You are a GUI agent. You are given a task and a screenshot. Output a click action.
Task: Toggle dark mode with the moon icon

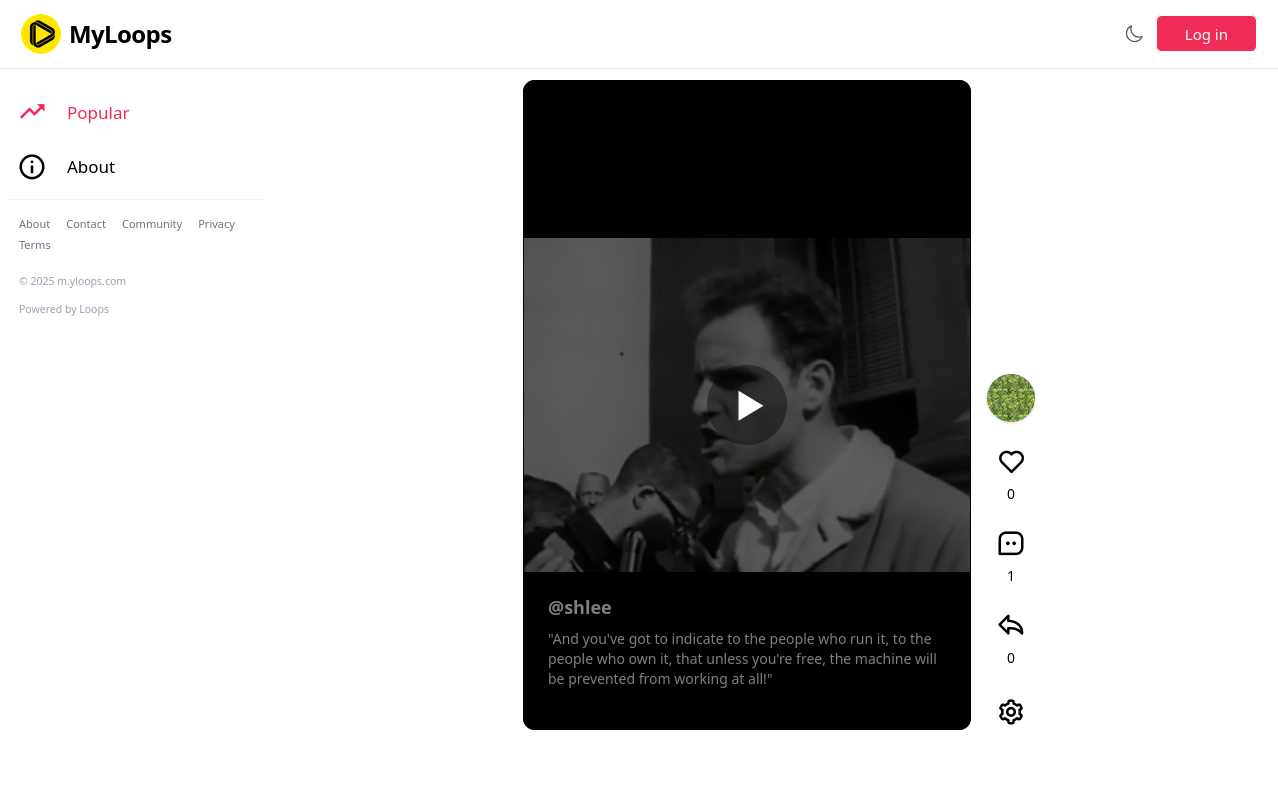pyautogui.click(x=1134, y=34)
